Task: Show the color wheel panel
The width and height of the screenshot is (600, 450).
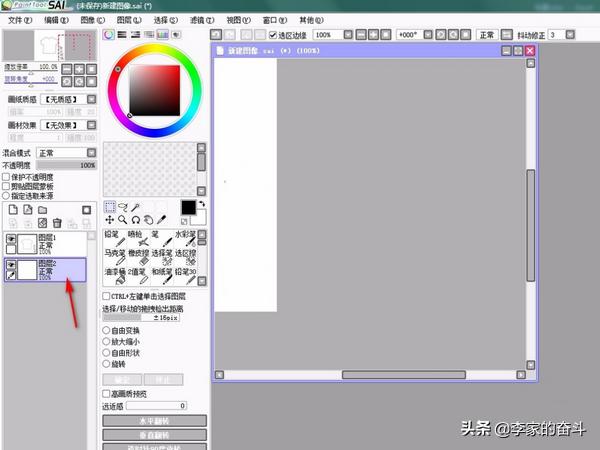Action: 109,35
